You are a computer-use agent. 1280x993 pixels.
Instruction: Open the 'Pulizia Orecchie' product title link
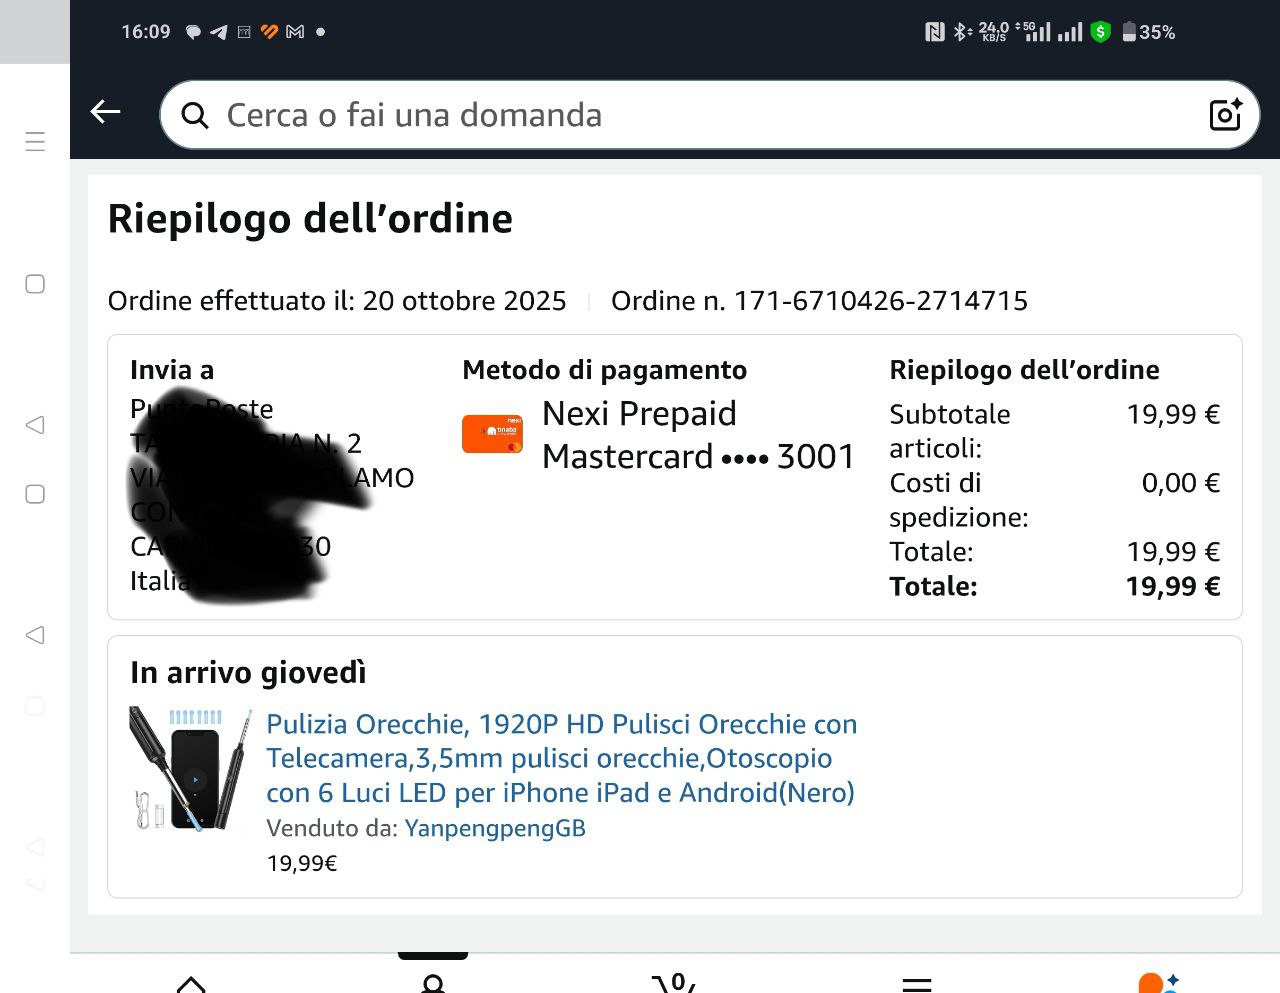point(561,758)
